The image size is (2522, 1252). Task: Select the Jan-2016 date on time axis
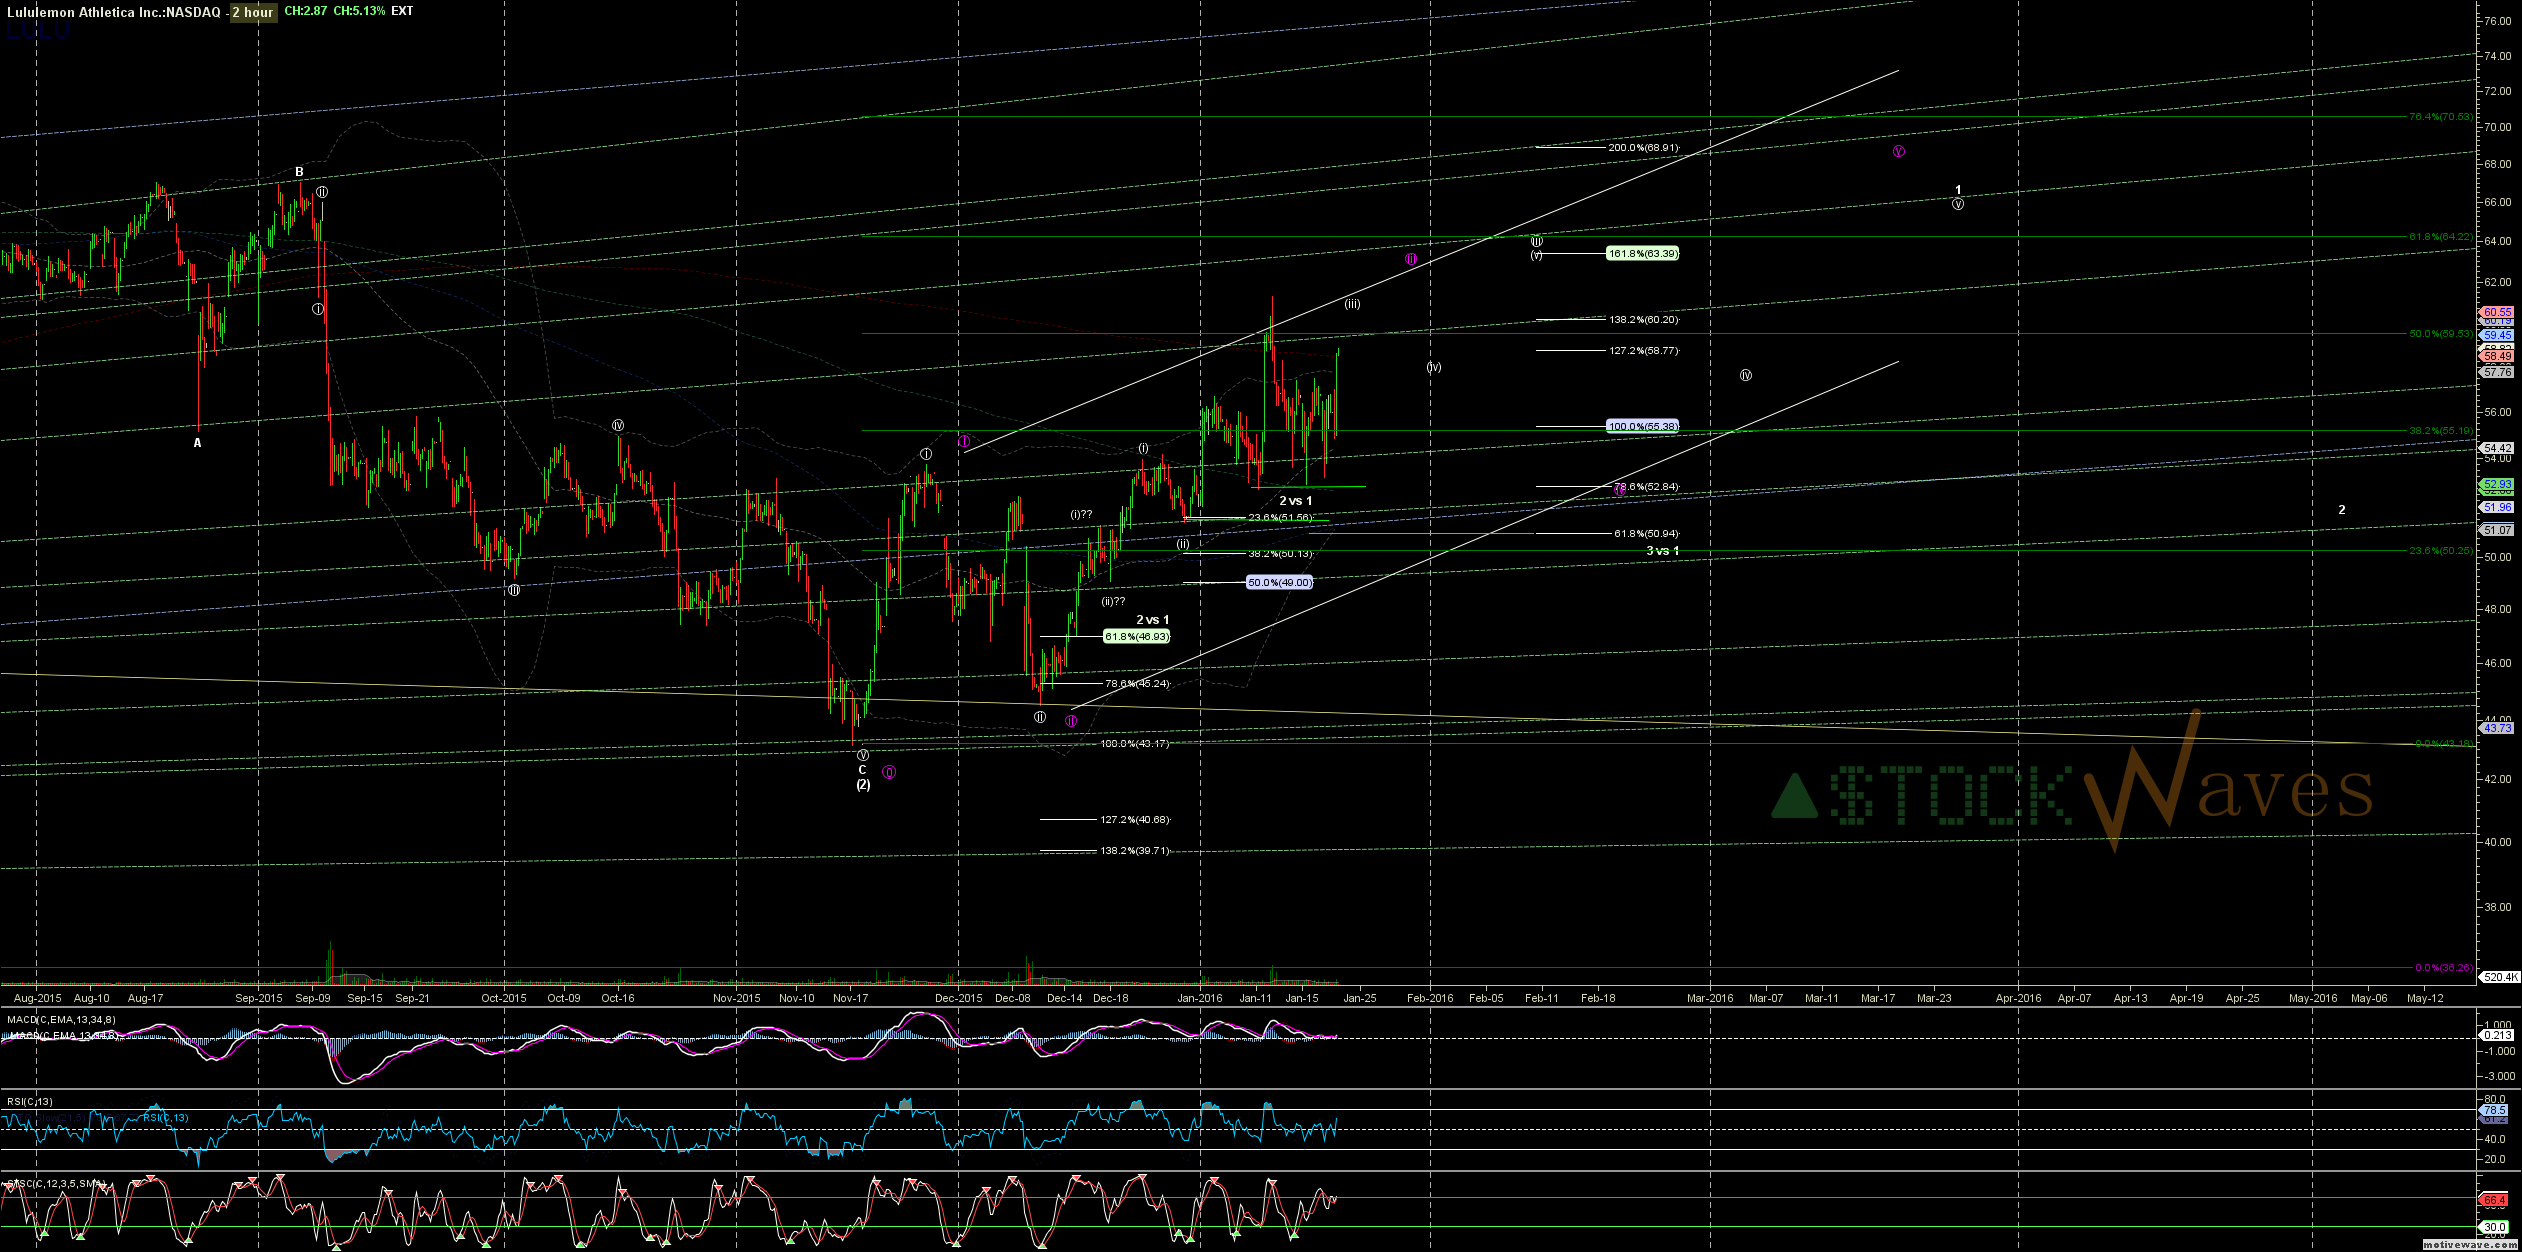[x=1199, y=998]
